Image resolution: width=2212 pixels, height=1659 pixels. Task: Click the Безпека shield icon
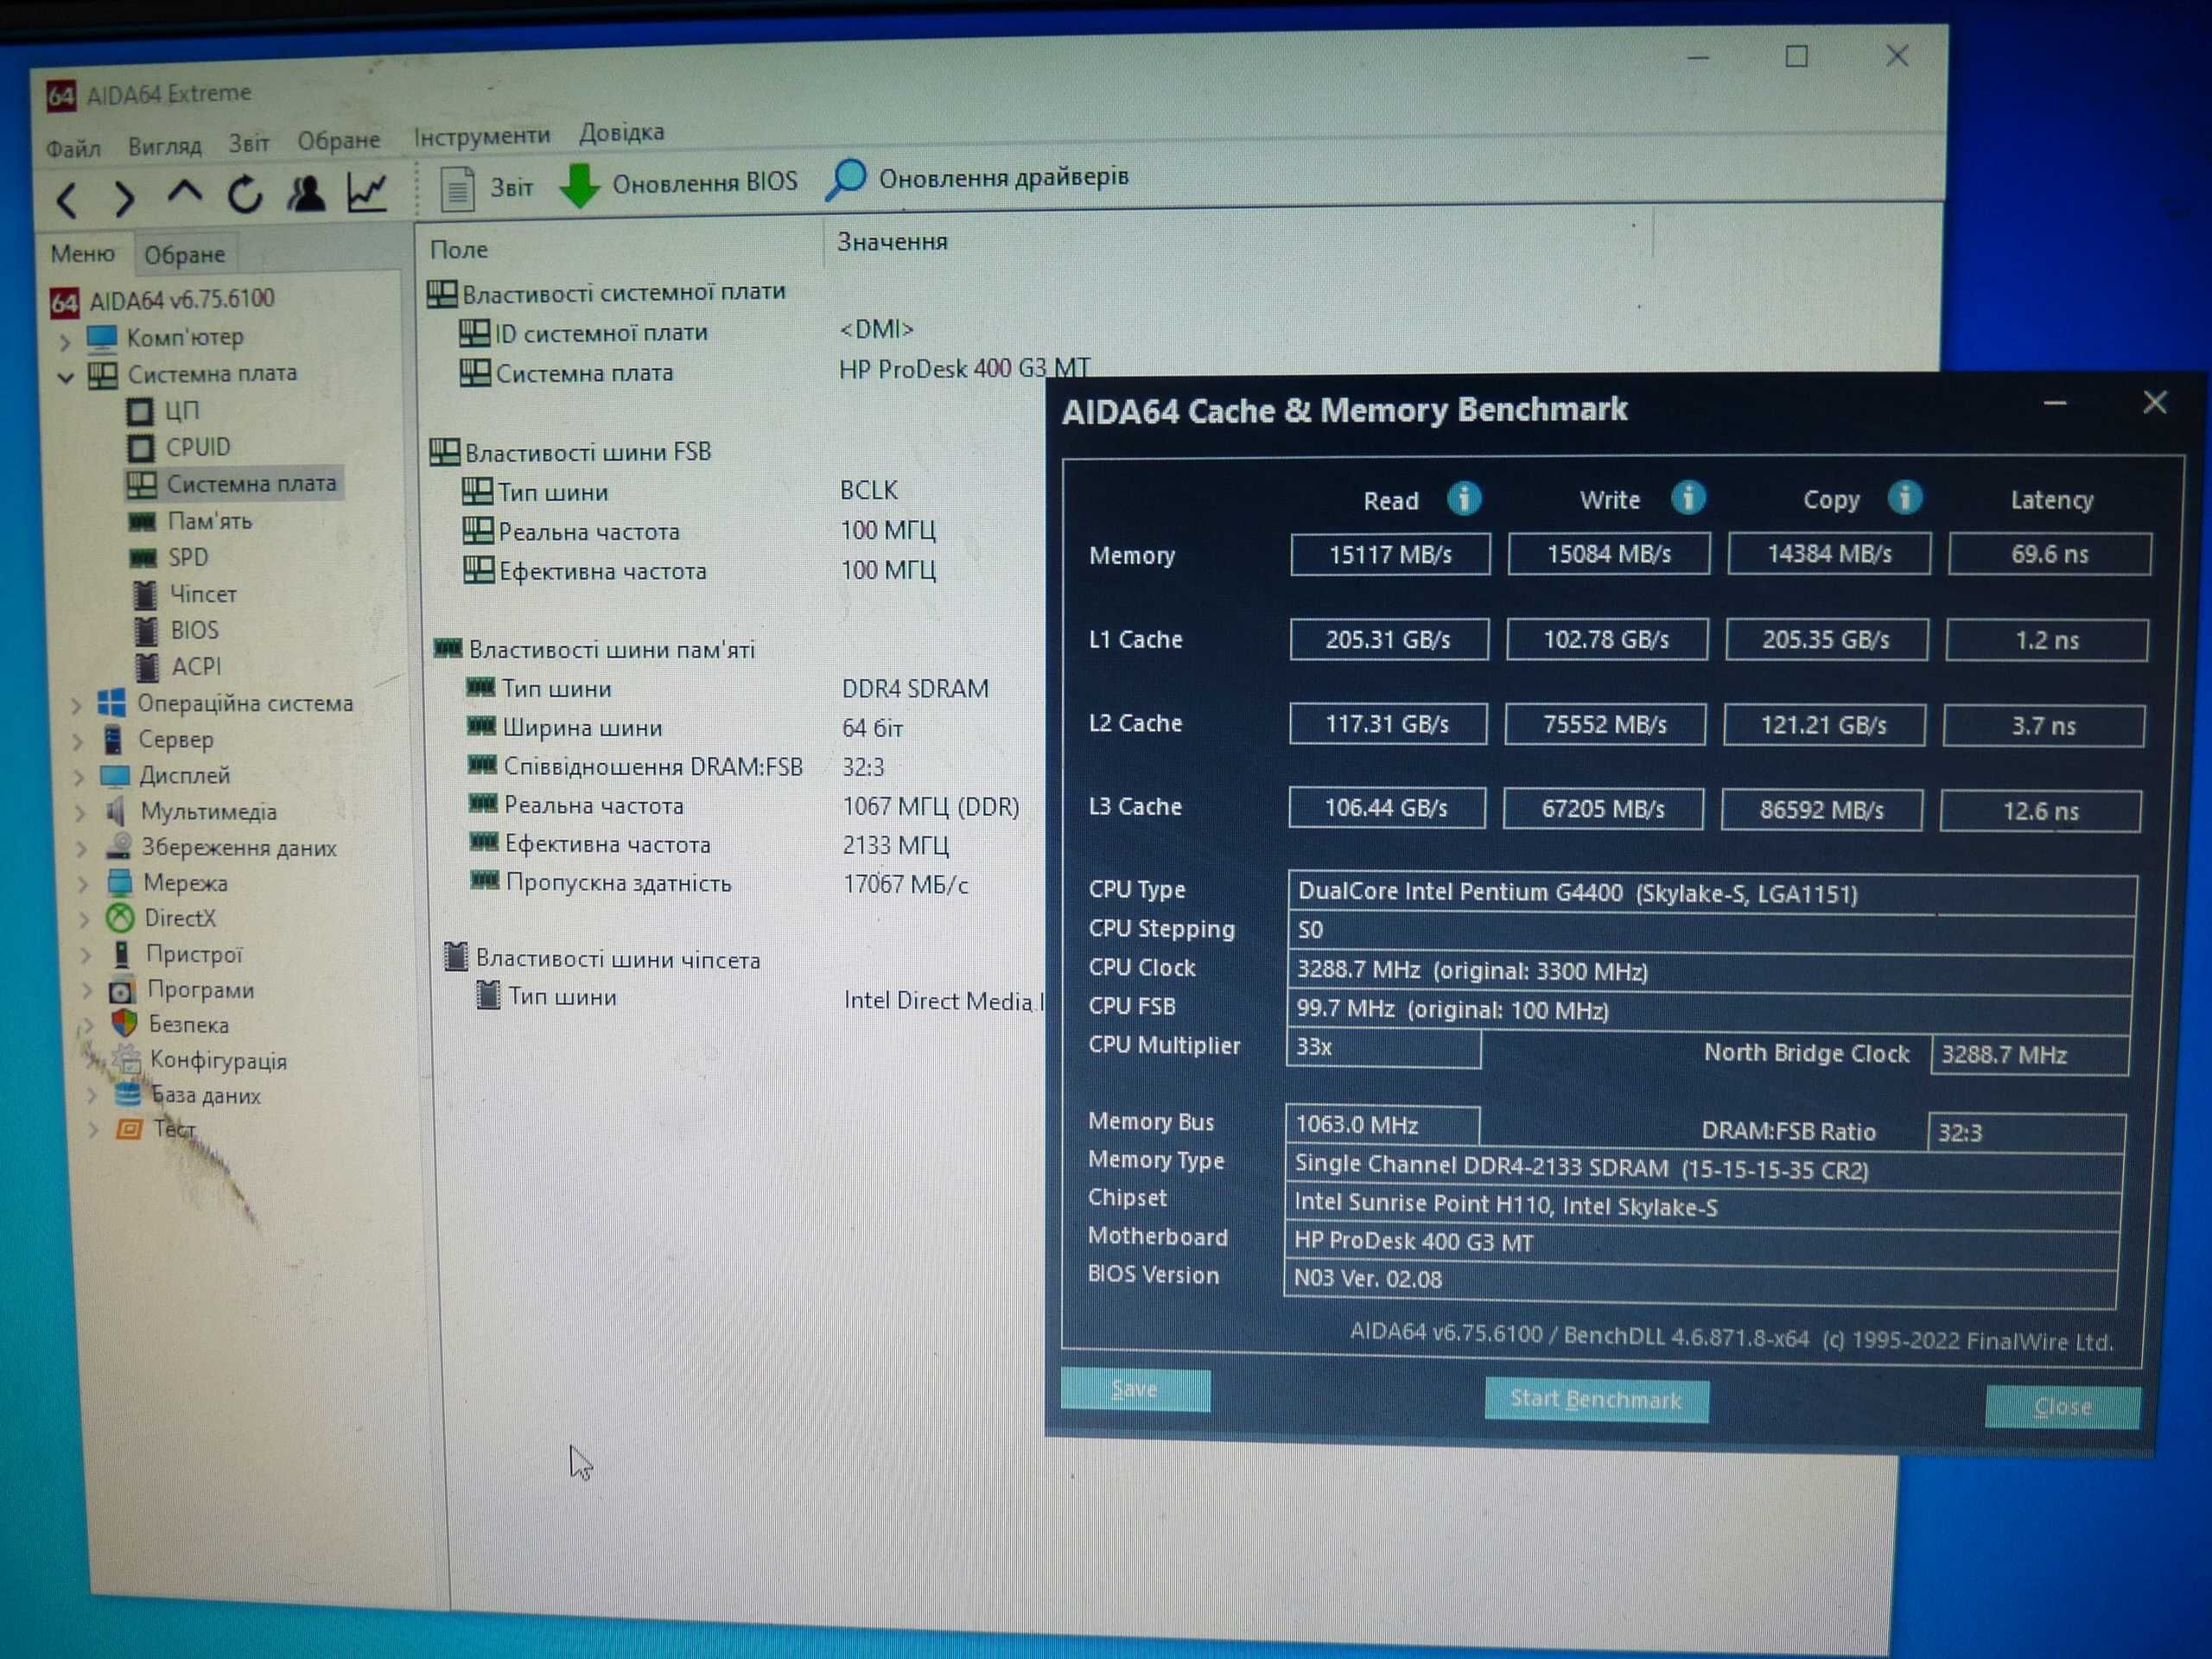[x=124, y=1024]
